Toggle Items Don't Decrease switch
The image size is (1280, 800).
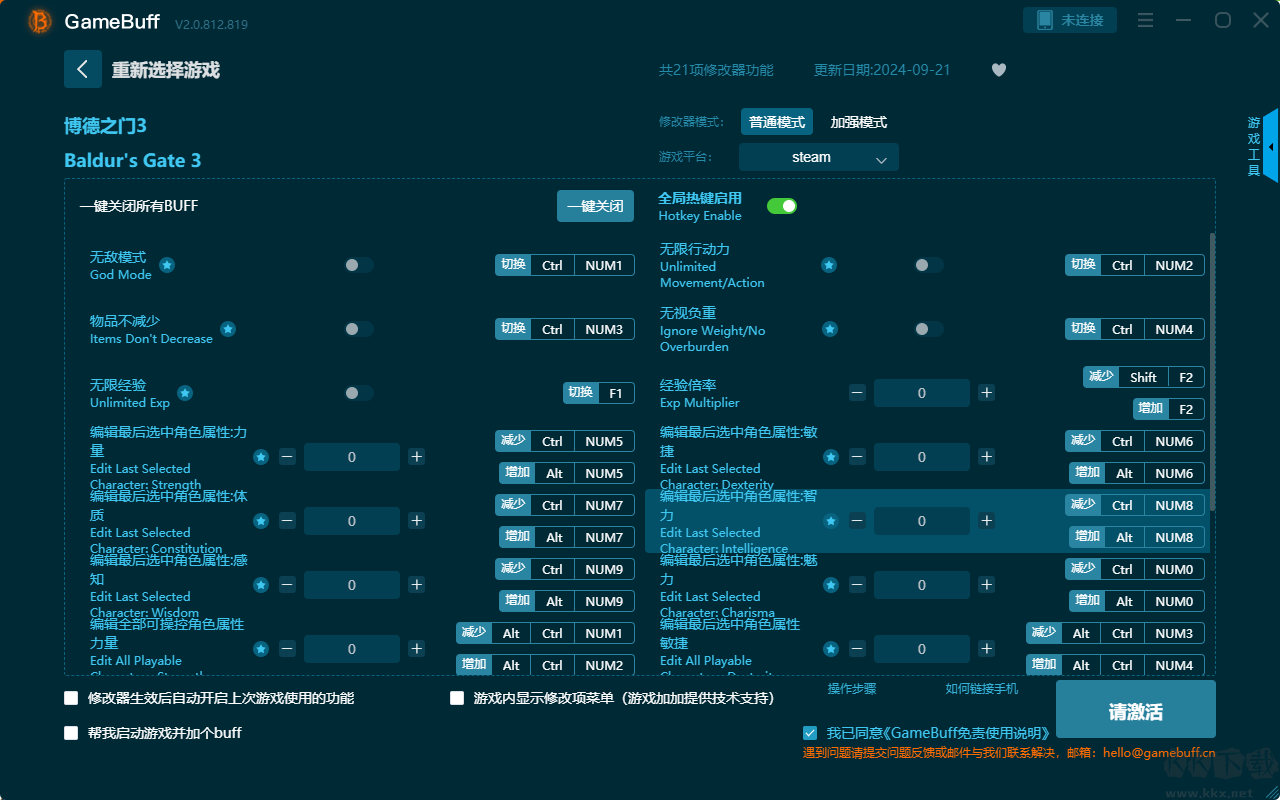click(x=359, y=329)
